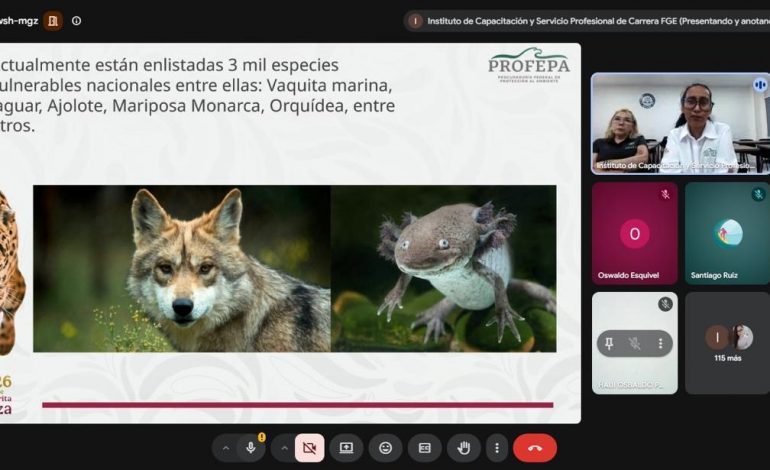This screenshot has width=770, height=470.
Task: Click the presenter avatar icon in top banner
Action: click(415, 21)
